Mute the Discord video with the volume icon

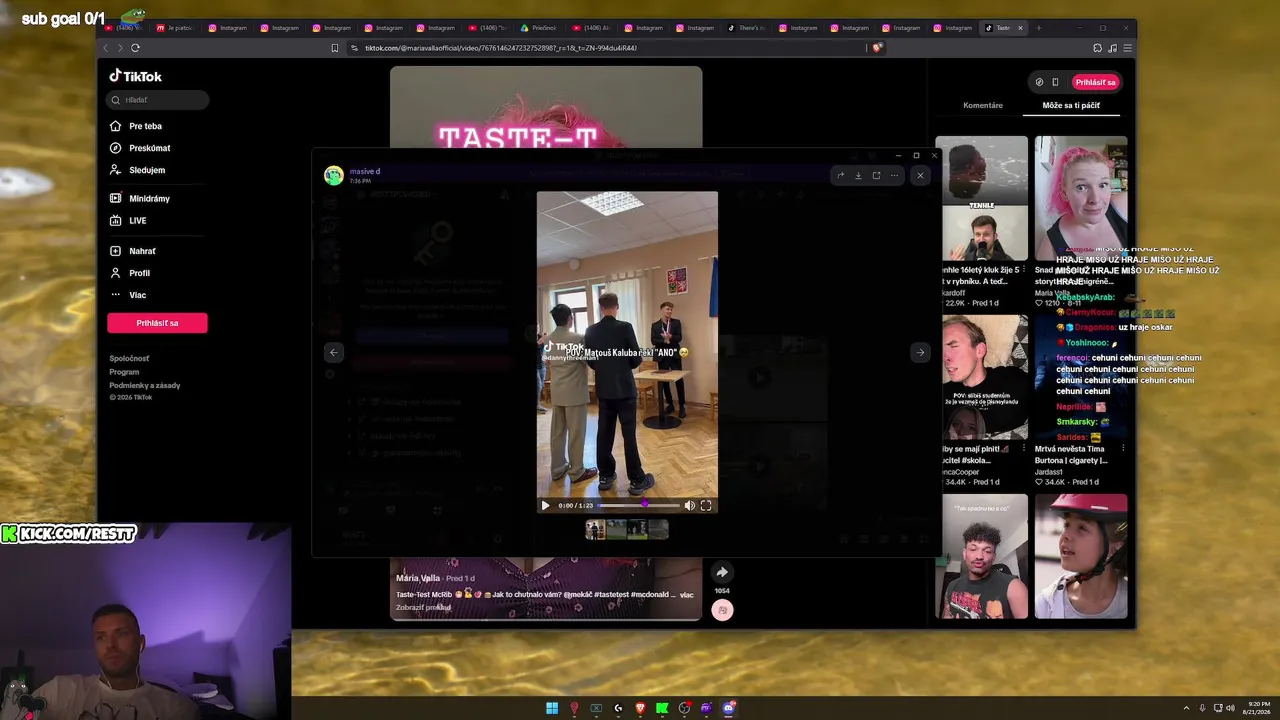coord(689,506)
